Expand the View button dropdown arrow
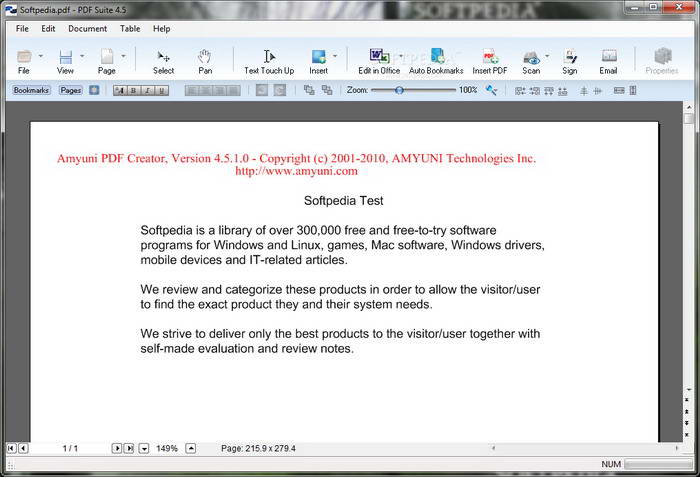This screenshot has height=477, width=700. [x=82, y=56]
